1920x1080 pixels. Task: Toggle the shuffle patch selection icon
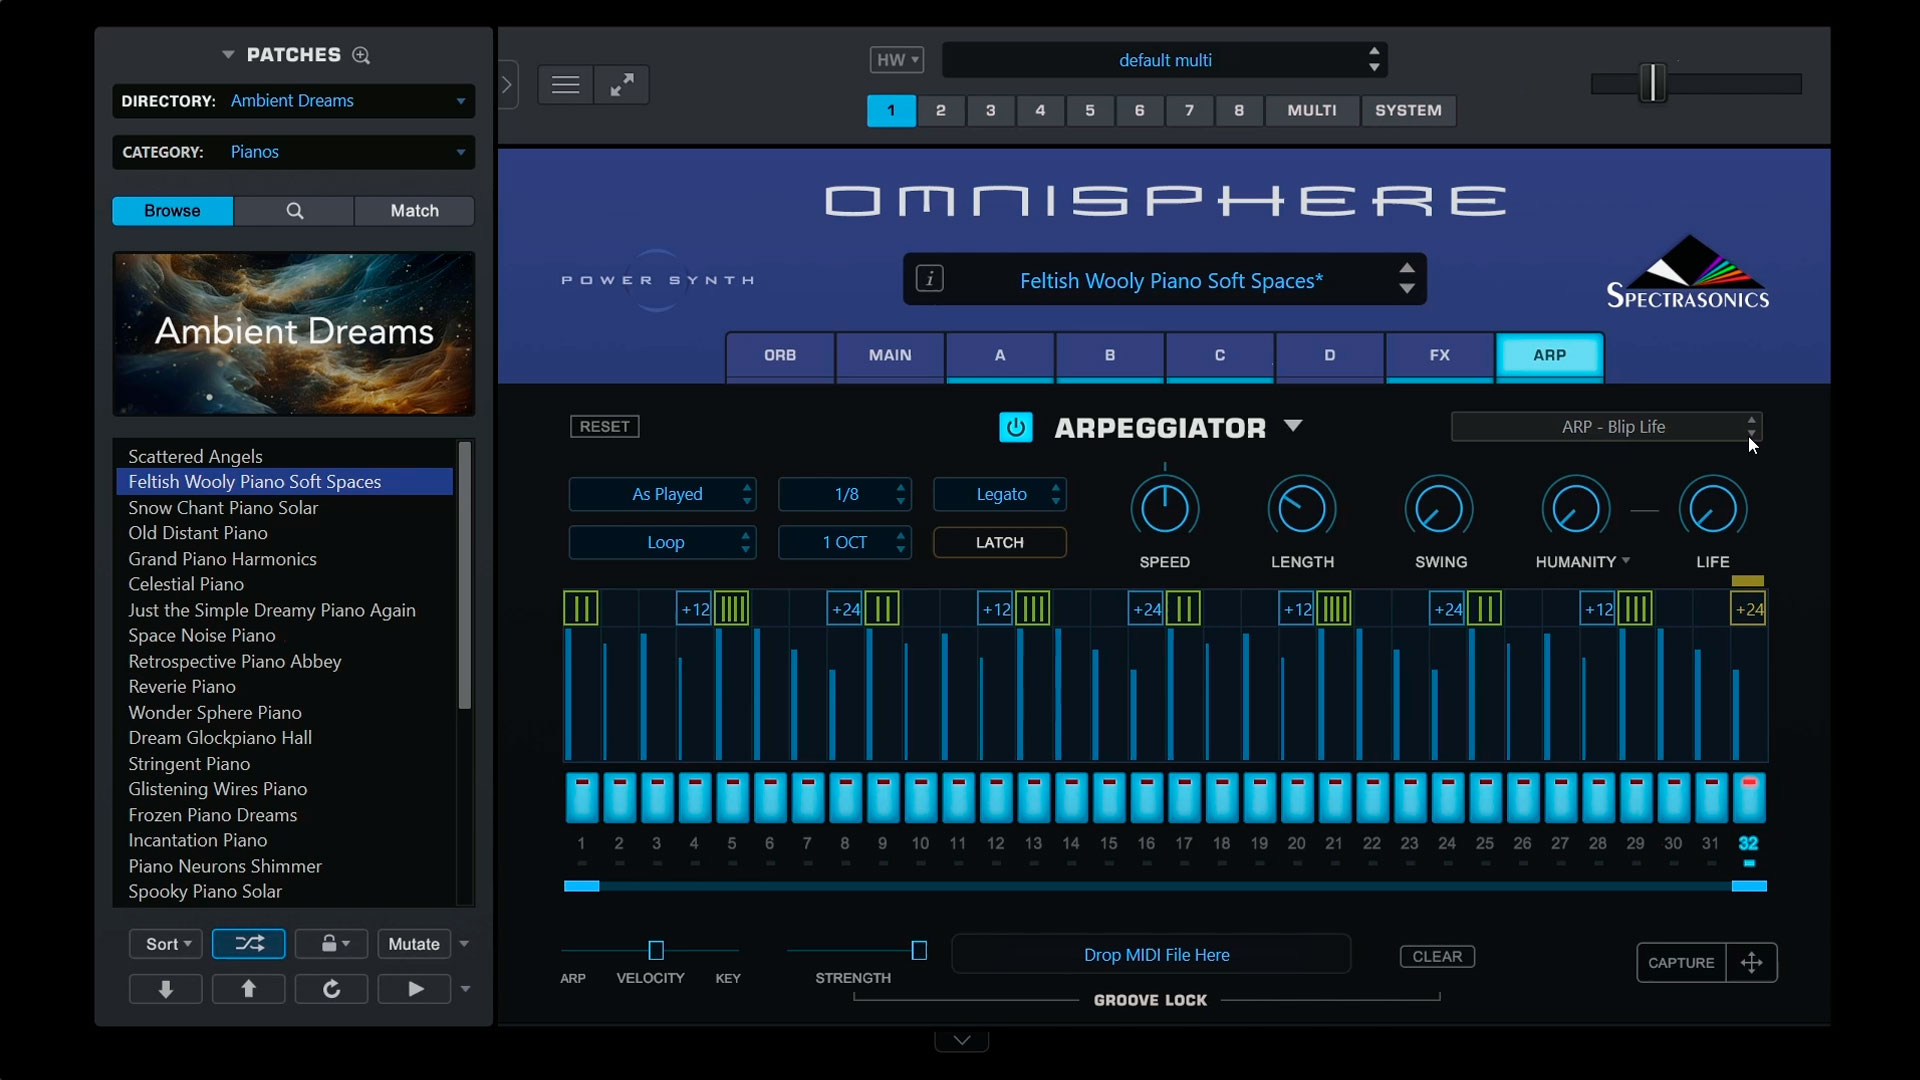click(x=248, y=943)
